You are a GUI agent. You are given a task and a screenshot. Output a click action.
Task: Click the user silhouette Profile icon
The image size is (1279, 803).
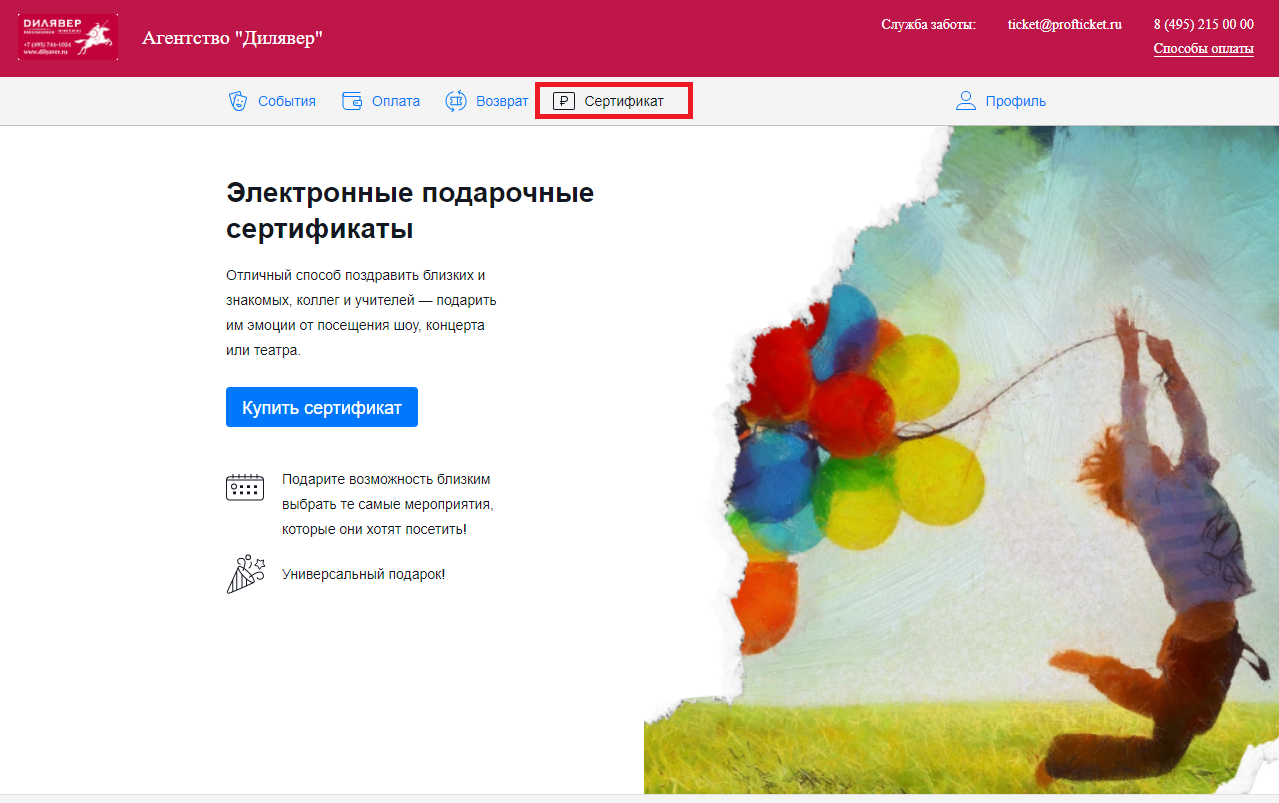click(965, 101)
